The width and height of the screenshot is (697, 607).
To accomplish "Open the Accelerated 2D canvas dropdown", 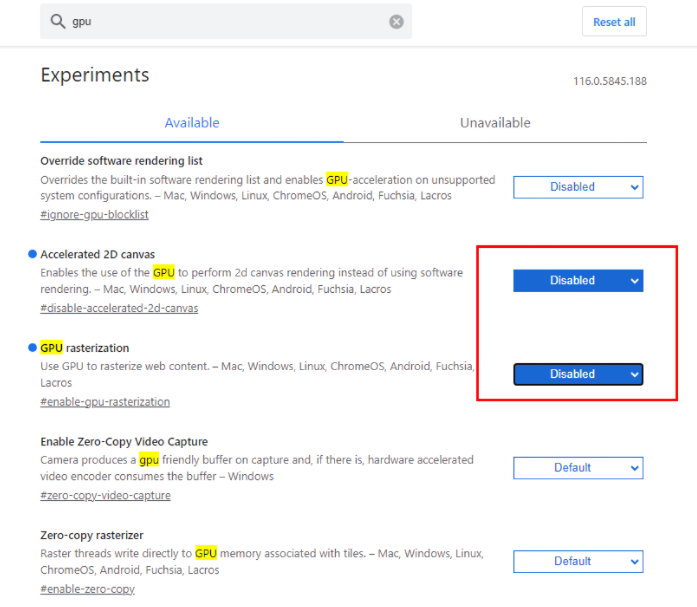I will pyautogui.click(x=578, y=280).
